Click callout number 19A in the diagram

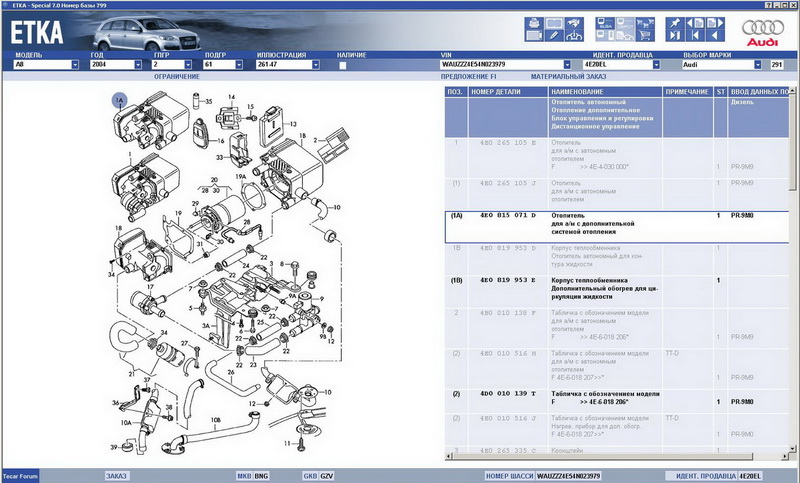pyautogui.click(x=241, y=176)
